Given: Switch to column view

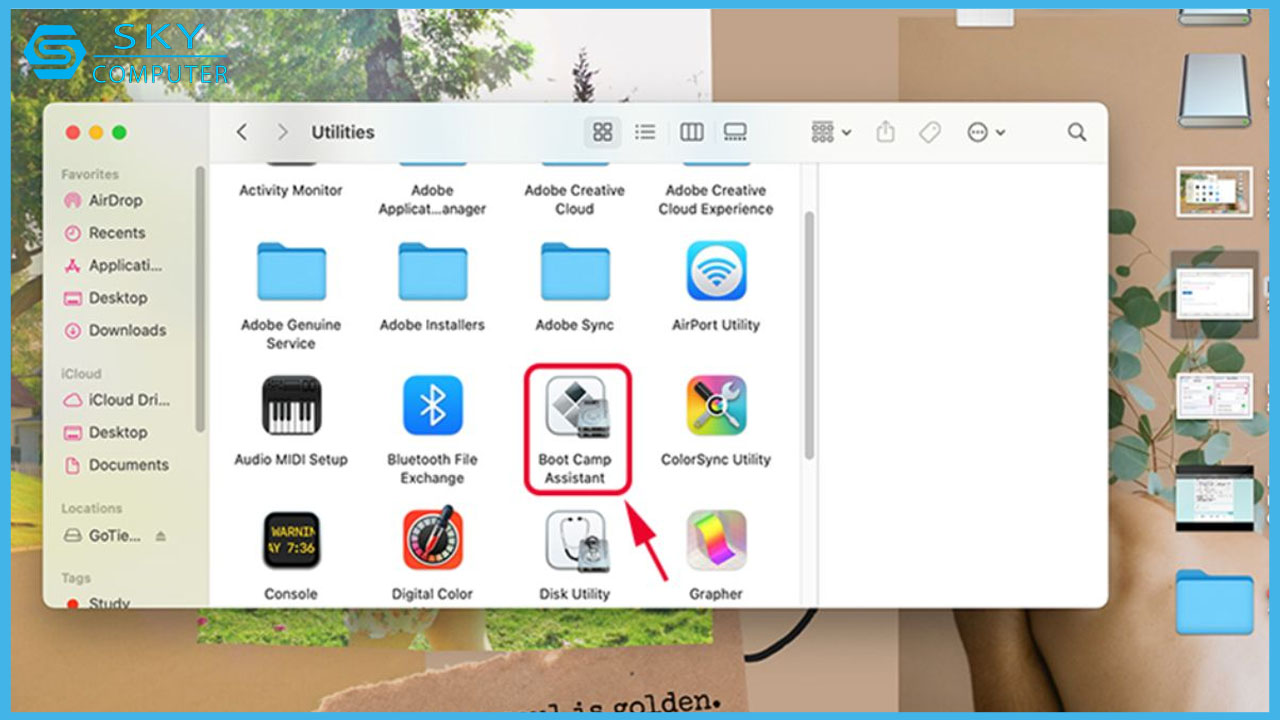Looking at the screenshot, I should (691, 132).
